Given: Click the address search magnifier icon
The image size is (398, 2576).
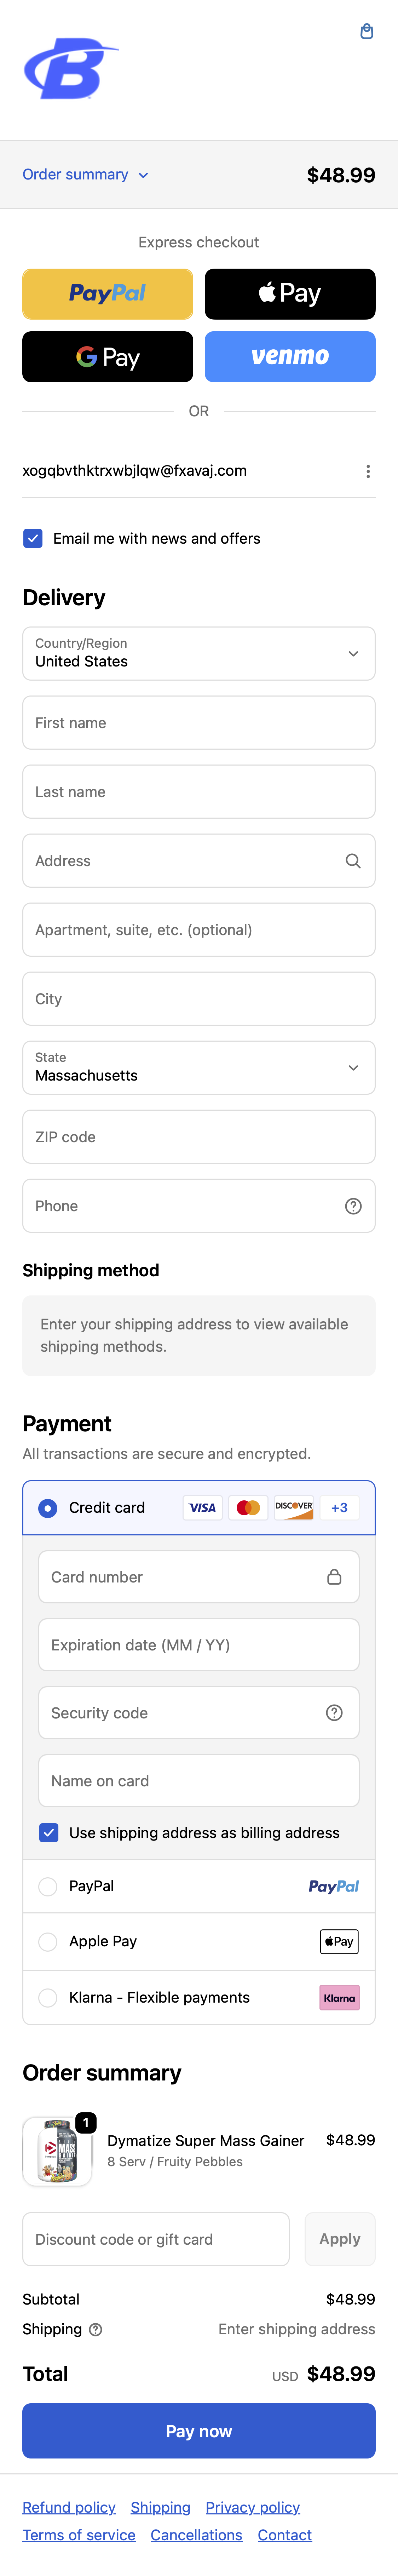Looking at the screenshot, I should pyautogui.click(x=353, y=861).
